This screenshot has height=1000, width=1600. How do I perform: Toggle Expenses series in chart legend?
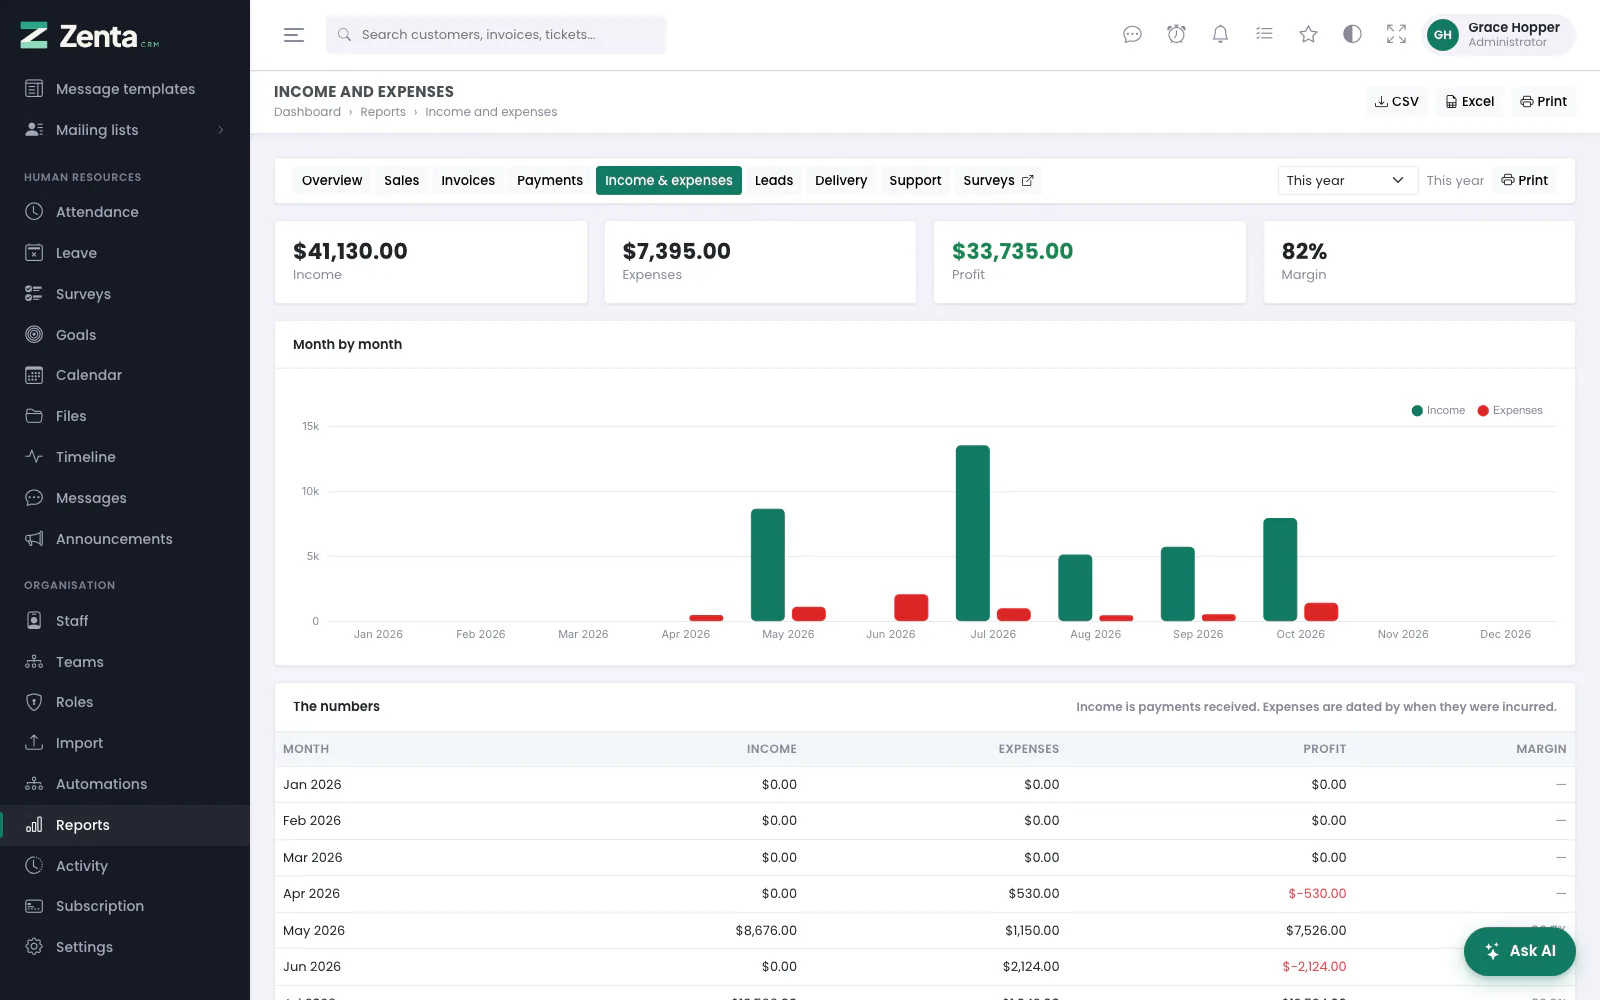pos(1510,410)
